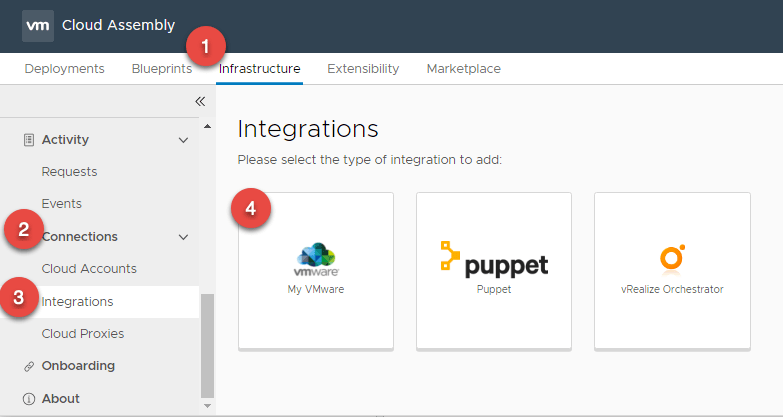Click the sidebar scroll up arrow
The image size is (783, 417).
click(208, 127)
